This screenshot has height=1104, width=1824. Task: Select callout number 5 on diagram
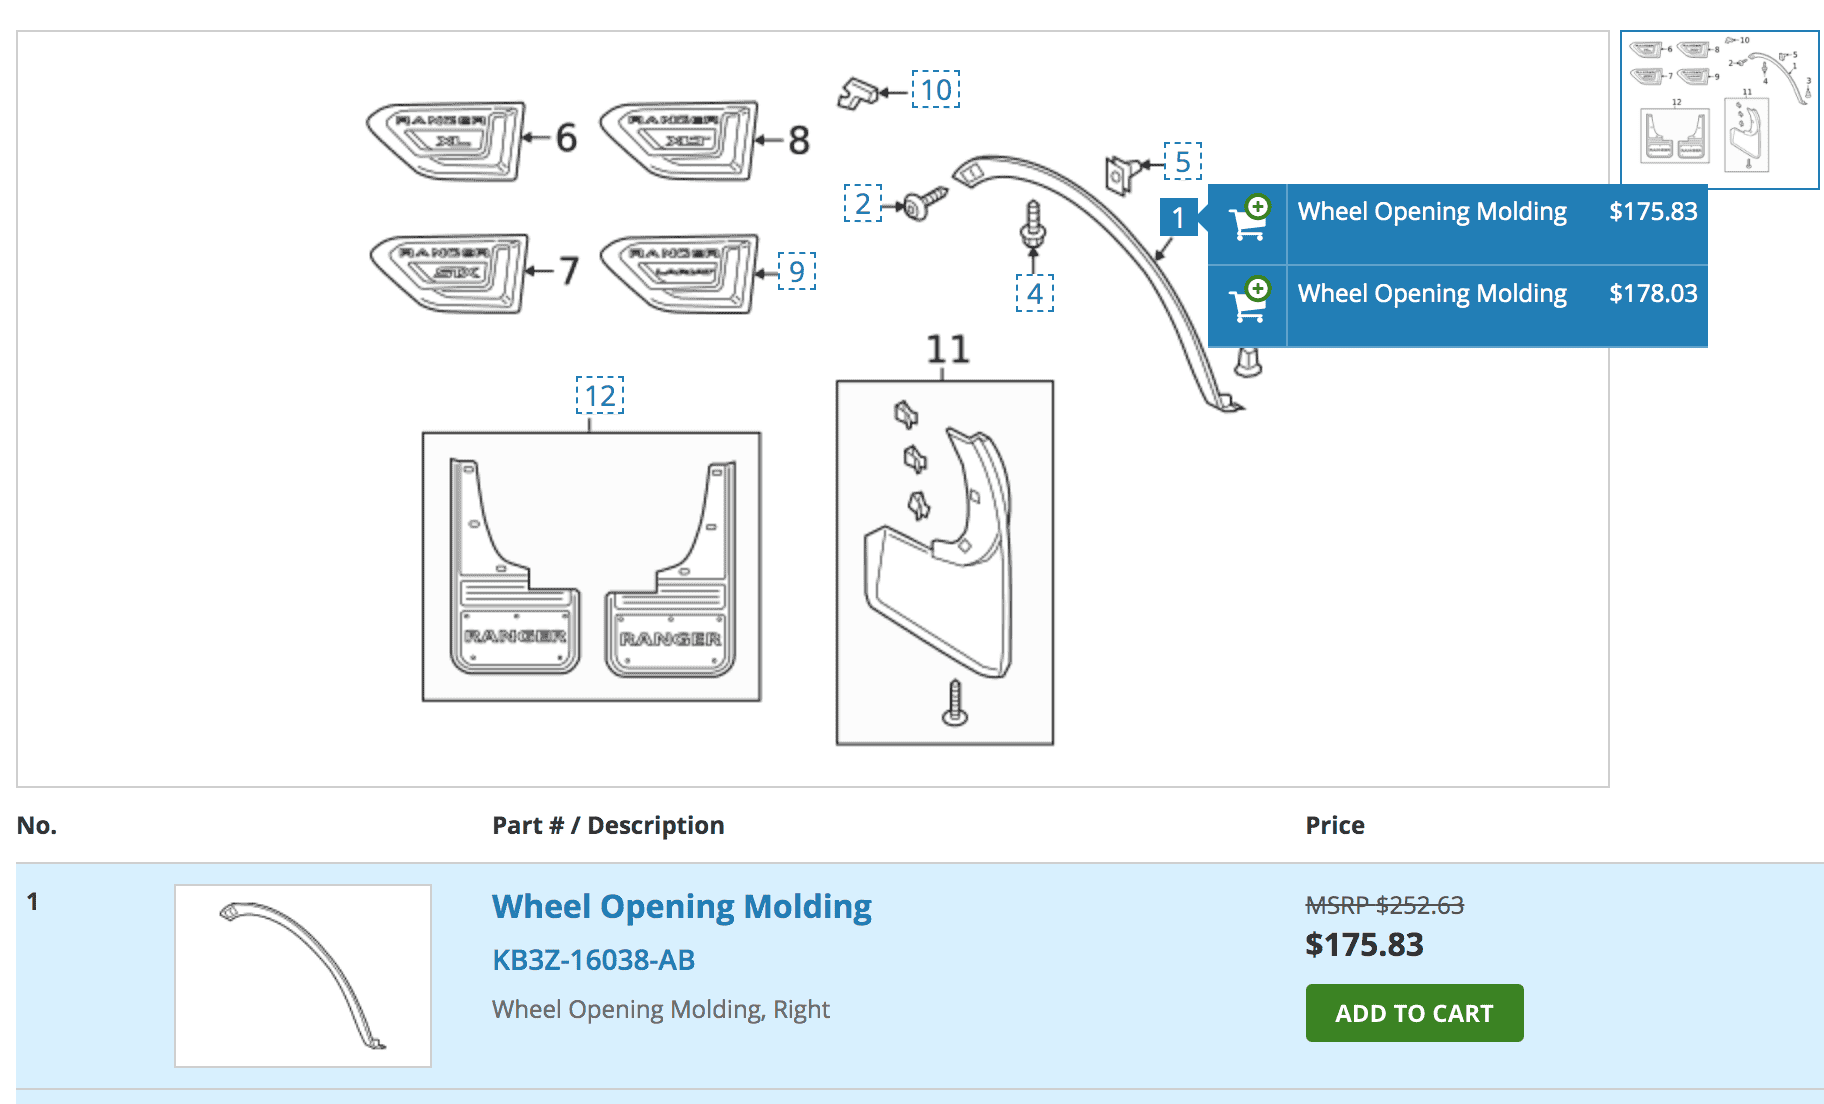(x=1182, y=161)
